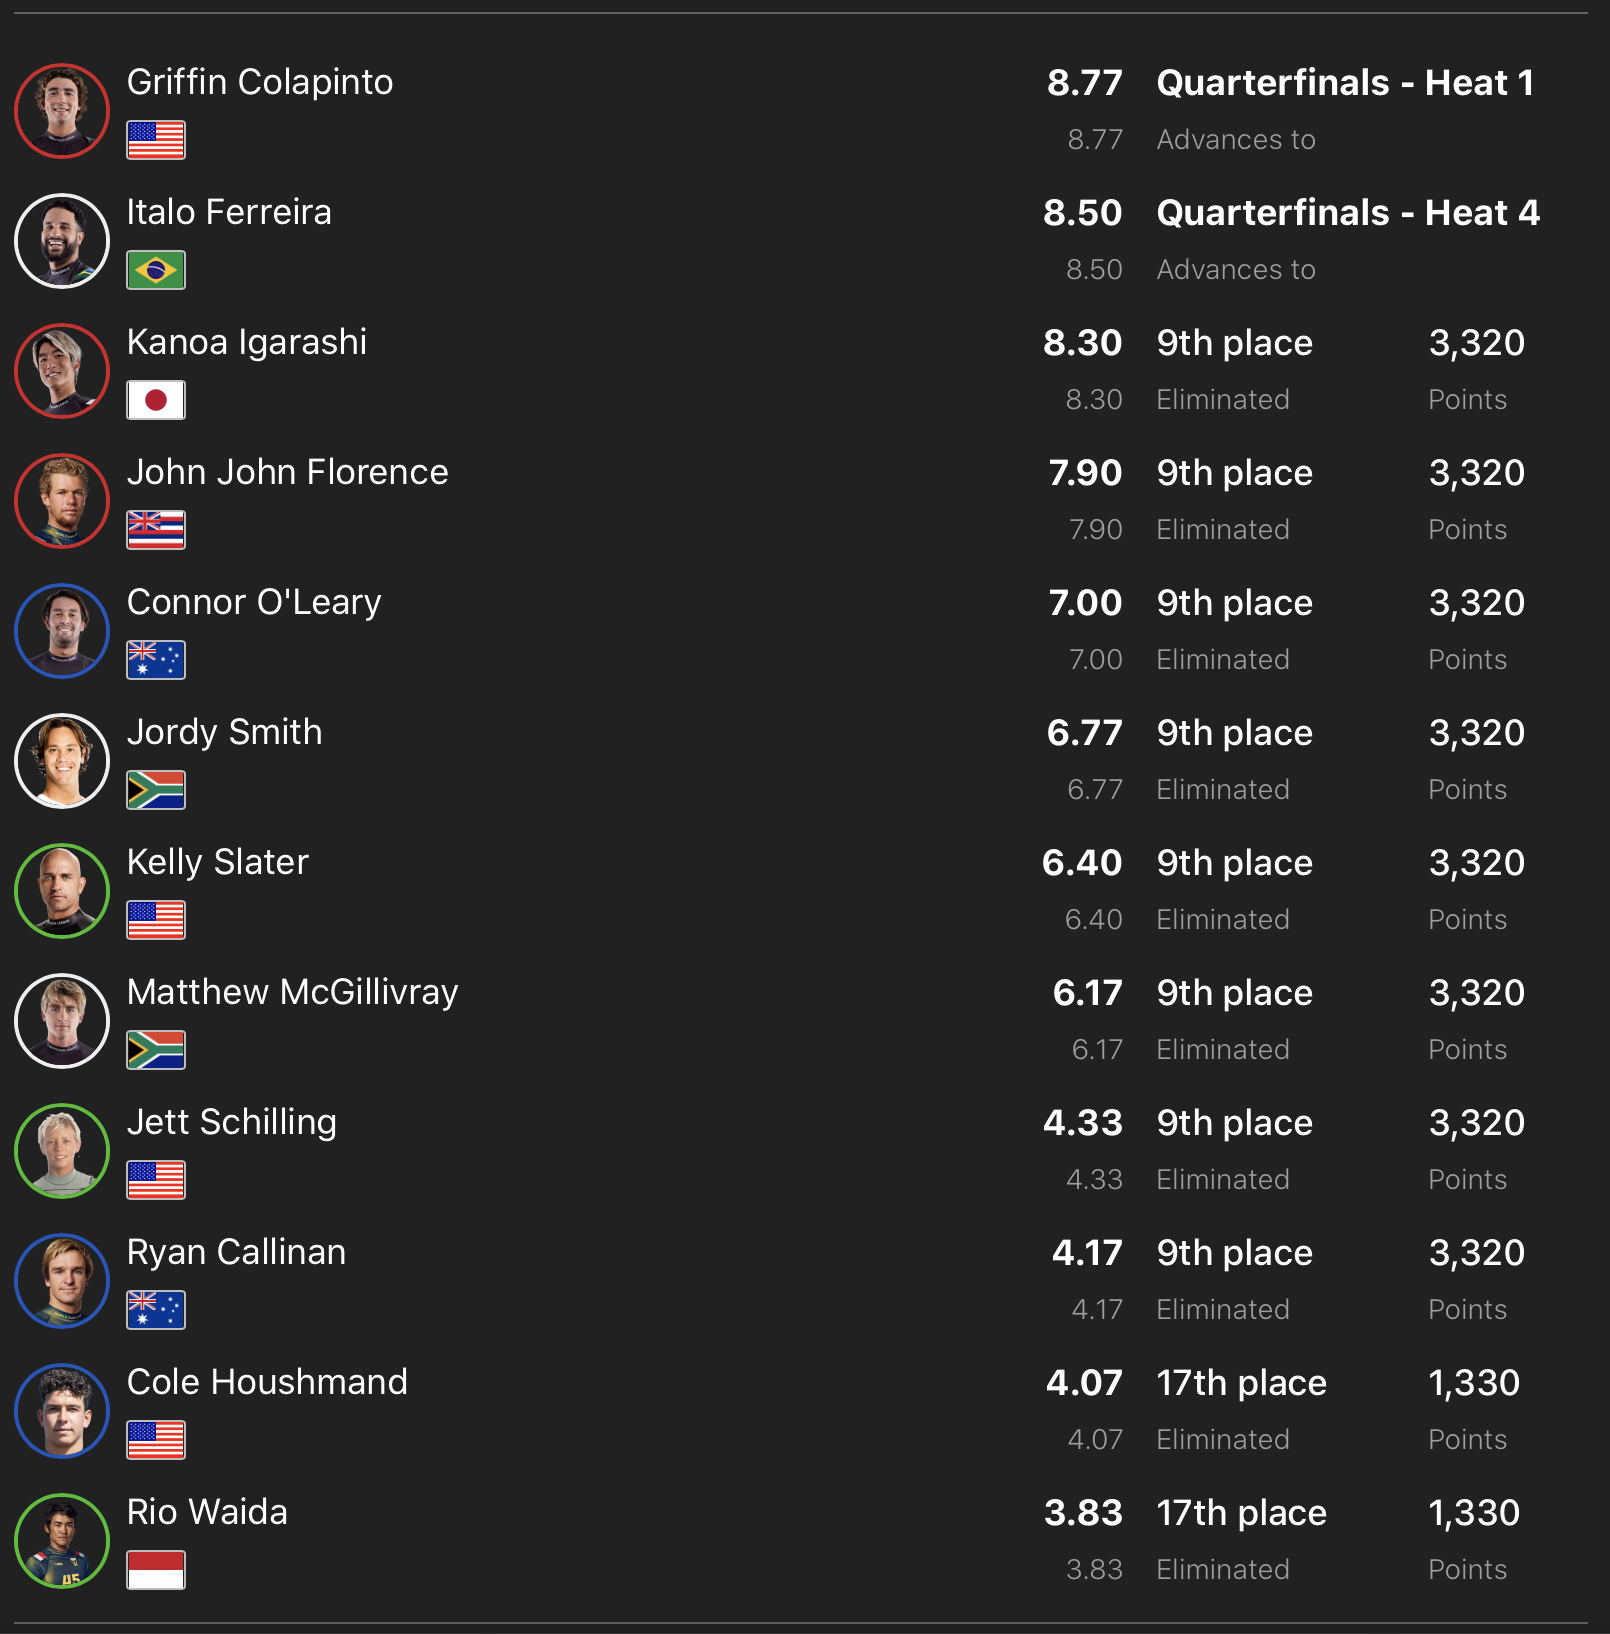Select John John Florence's name
The height and width of the screenshot is (1634, 1610).
288,472
